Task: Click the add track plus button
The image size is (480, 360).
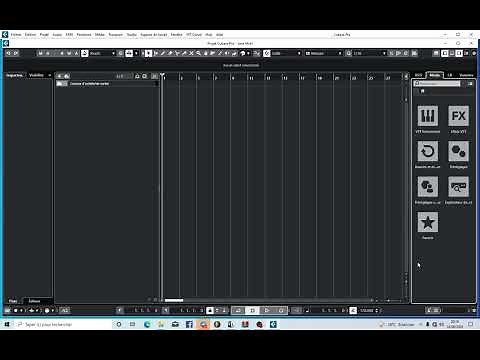Action: coord(60,76)
